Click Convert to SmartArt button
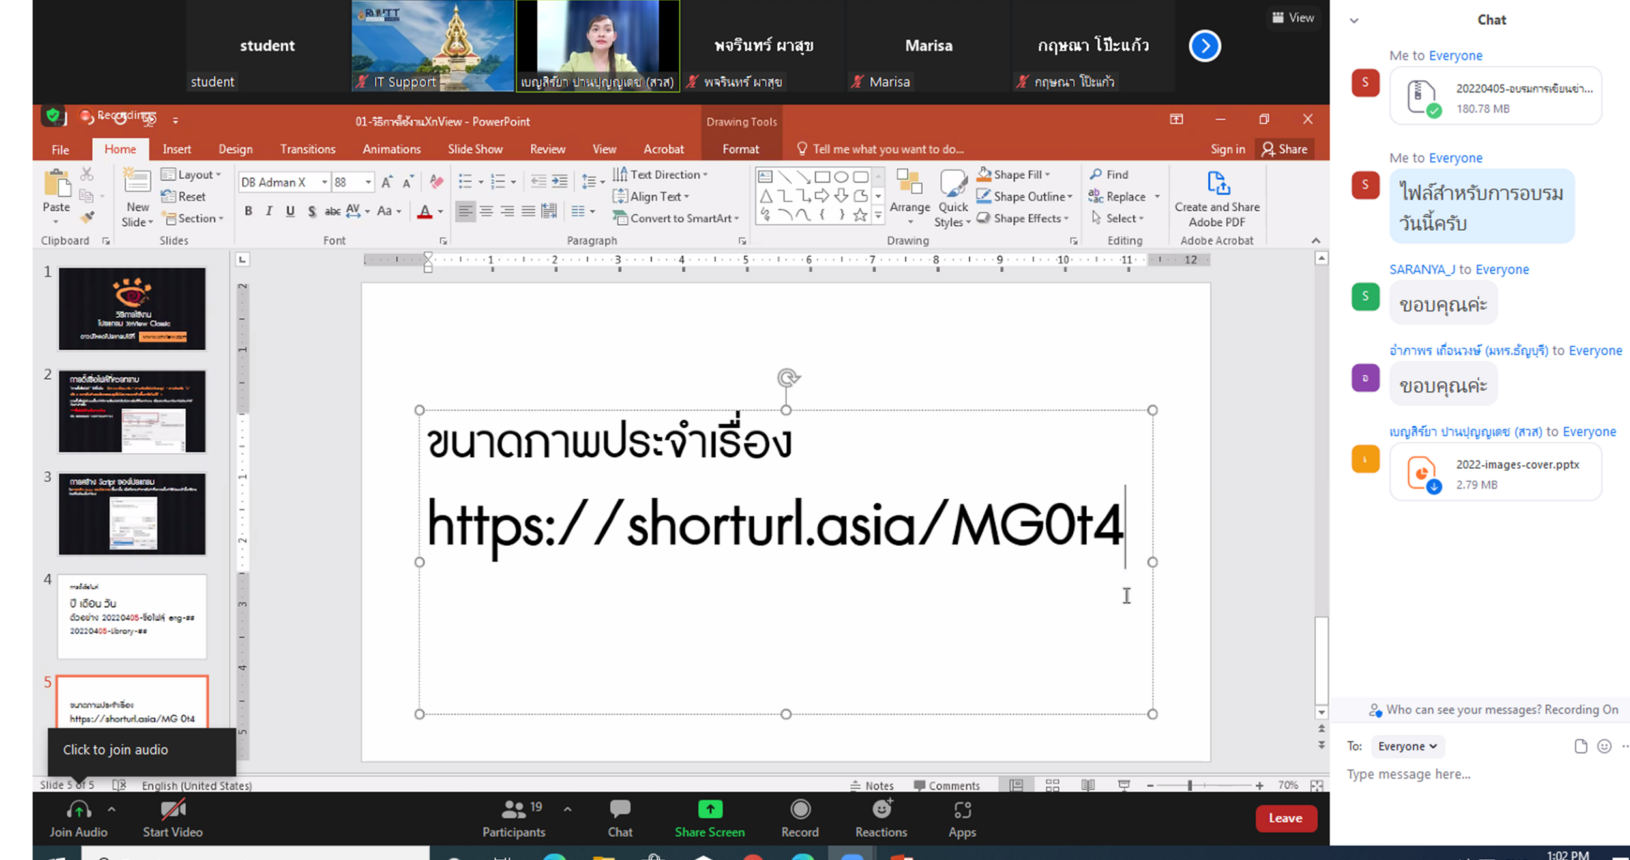The height and width of the screenshot is (860, 1630). [x=676, y=218]
